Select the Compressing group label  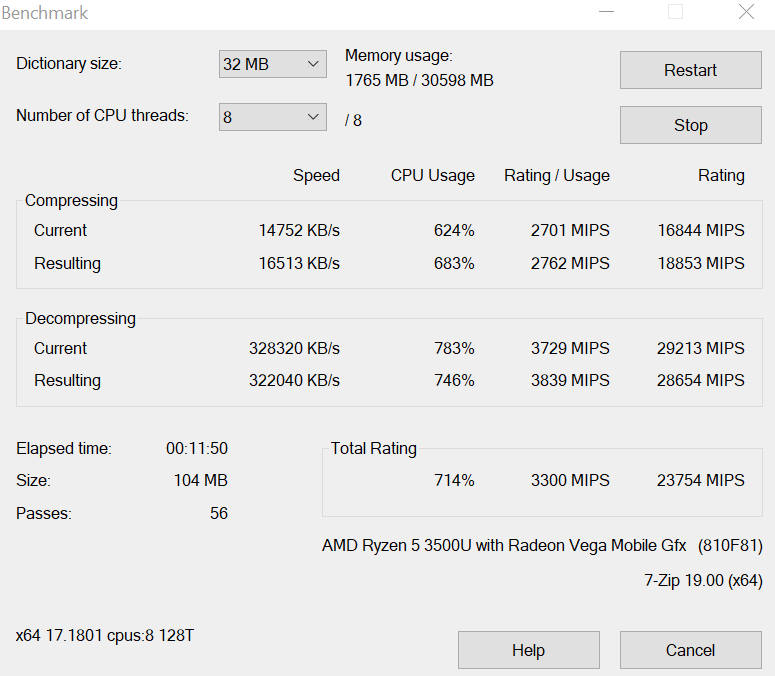pyautogui.click(x=71, y=200)
